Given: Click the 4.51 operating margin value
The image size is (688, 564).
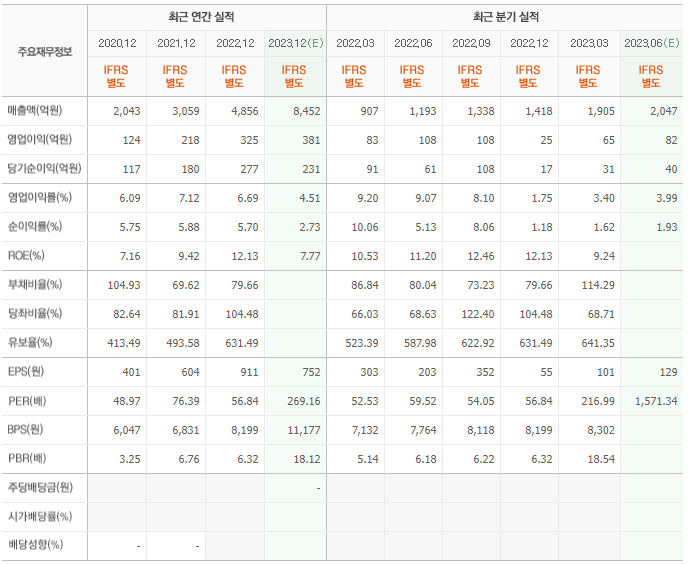Looking at the screenshot, I should pyautogui.click(x=310, y=198).
